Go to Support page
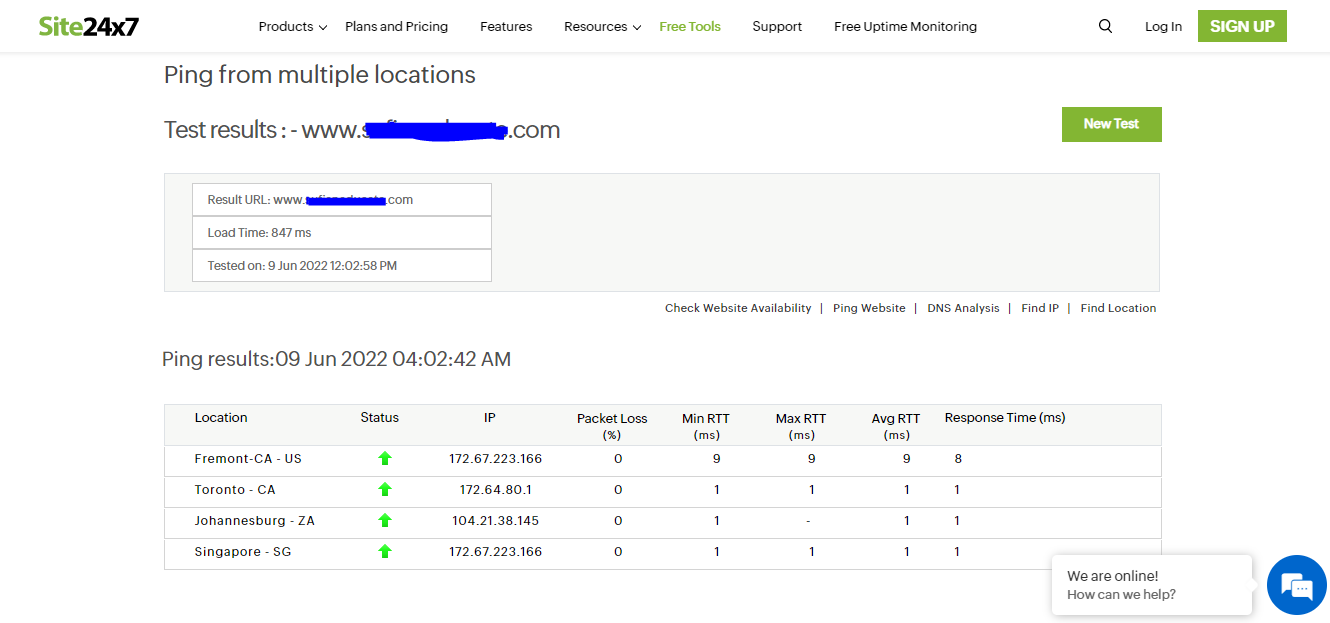The image size is (1330, 623). coord(777,27)
